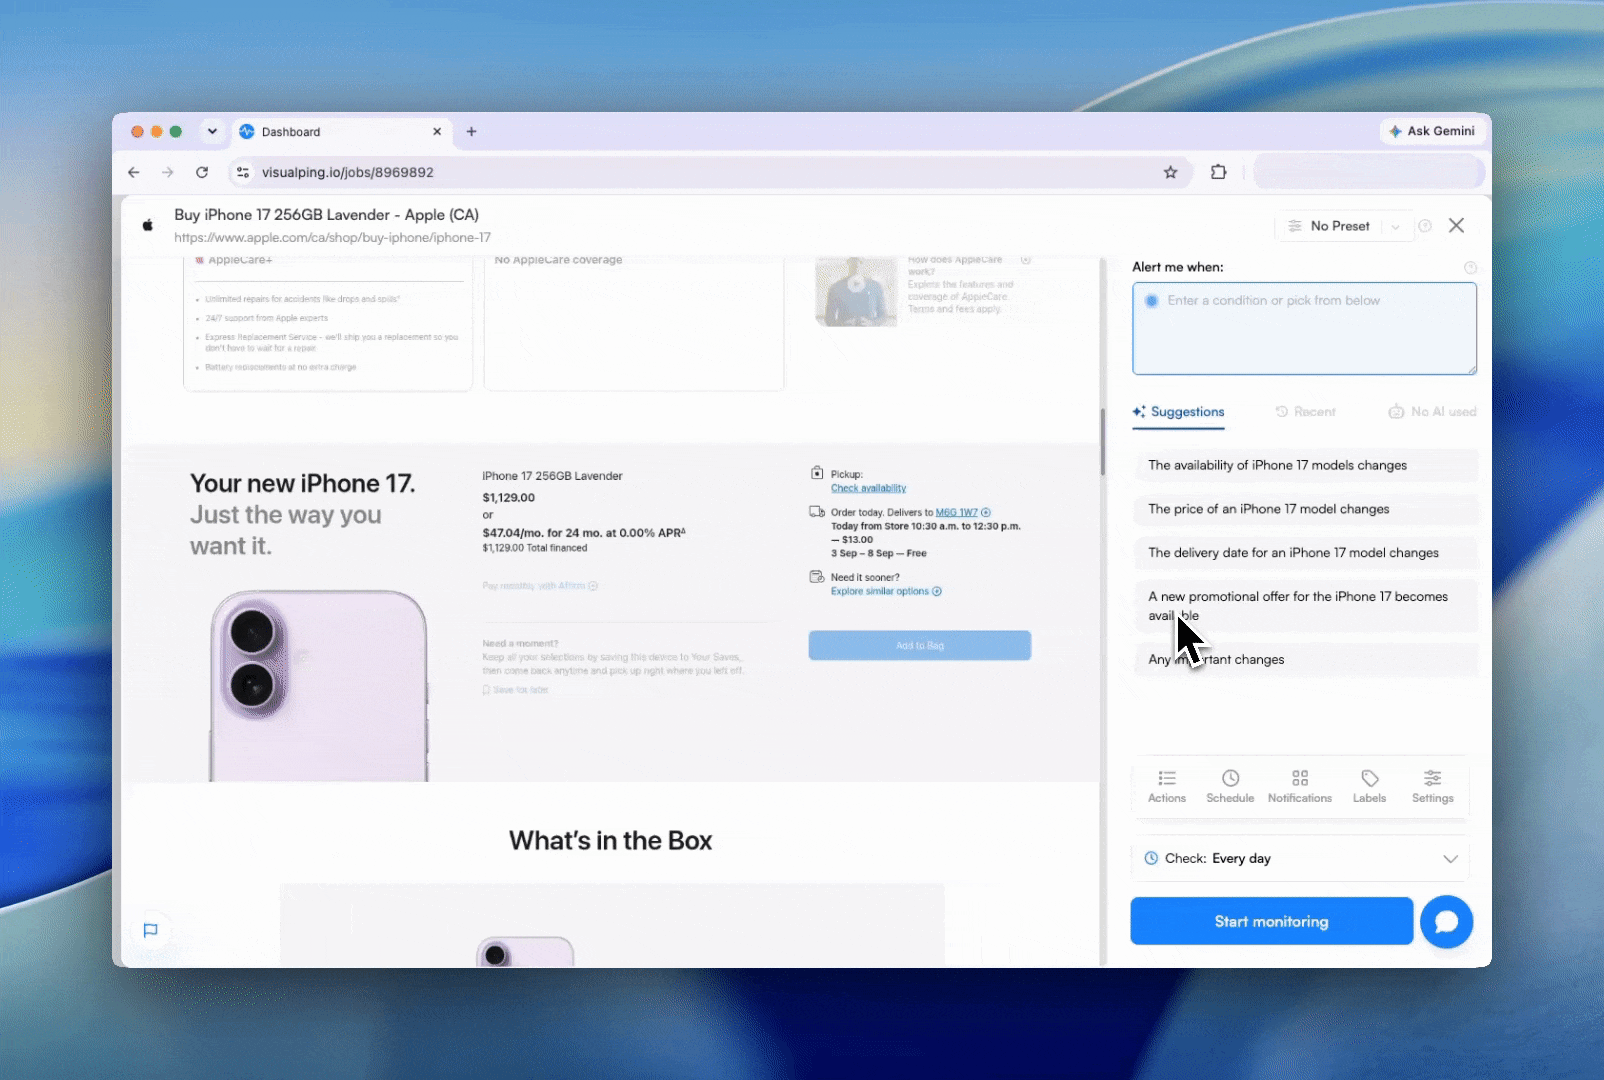Click the browser back arrow

point(134,172)
